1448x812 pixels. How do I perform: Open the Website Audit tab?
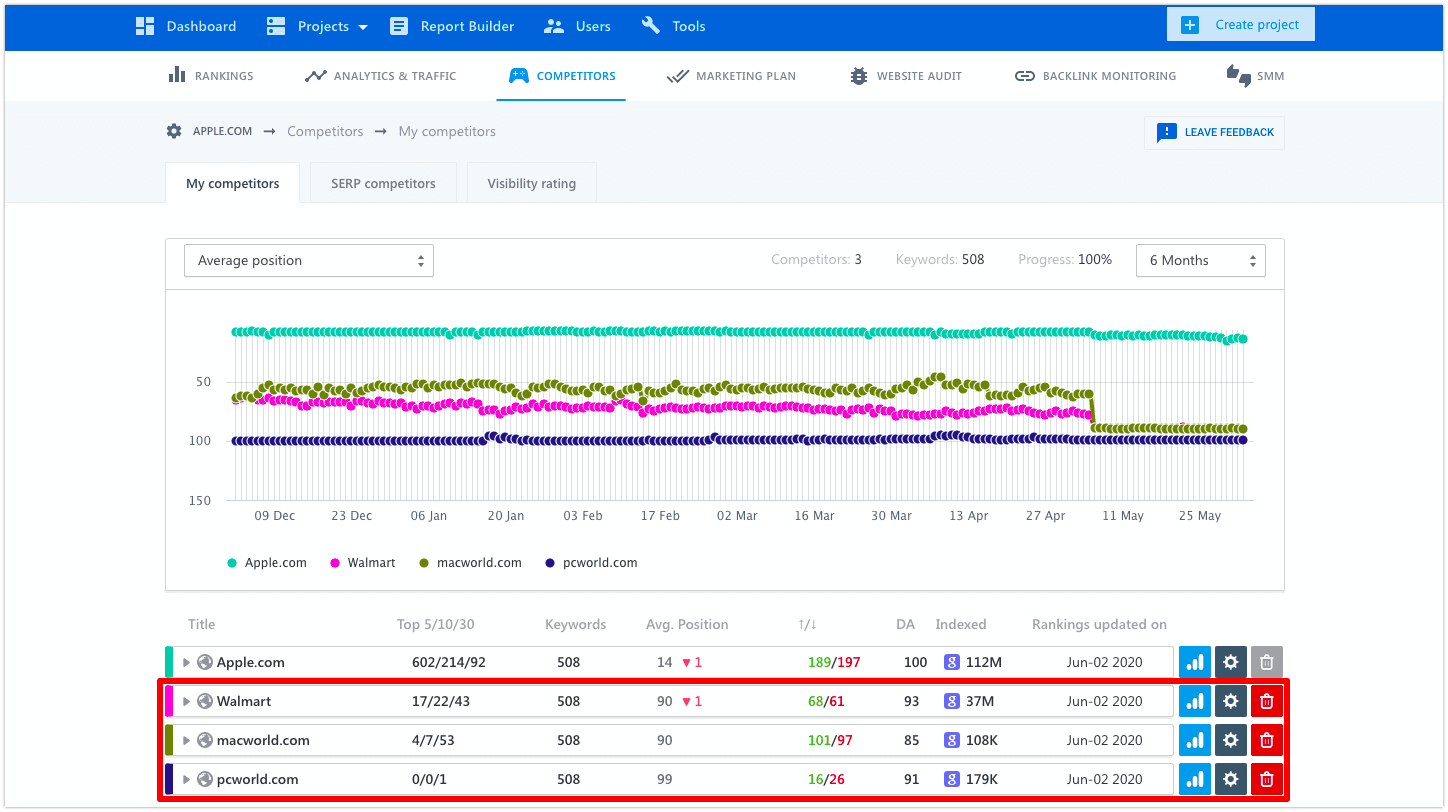pyautogui.click(x=905, y=76)
